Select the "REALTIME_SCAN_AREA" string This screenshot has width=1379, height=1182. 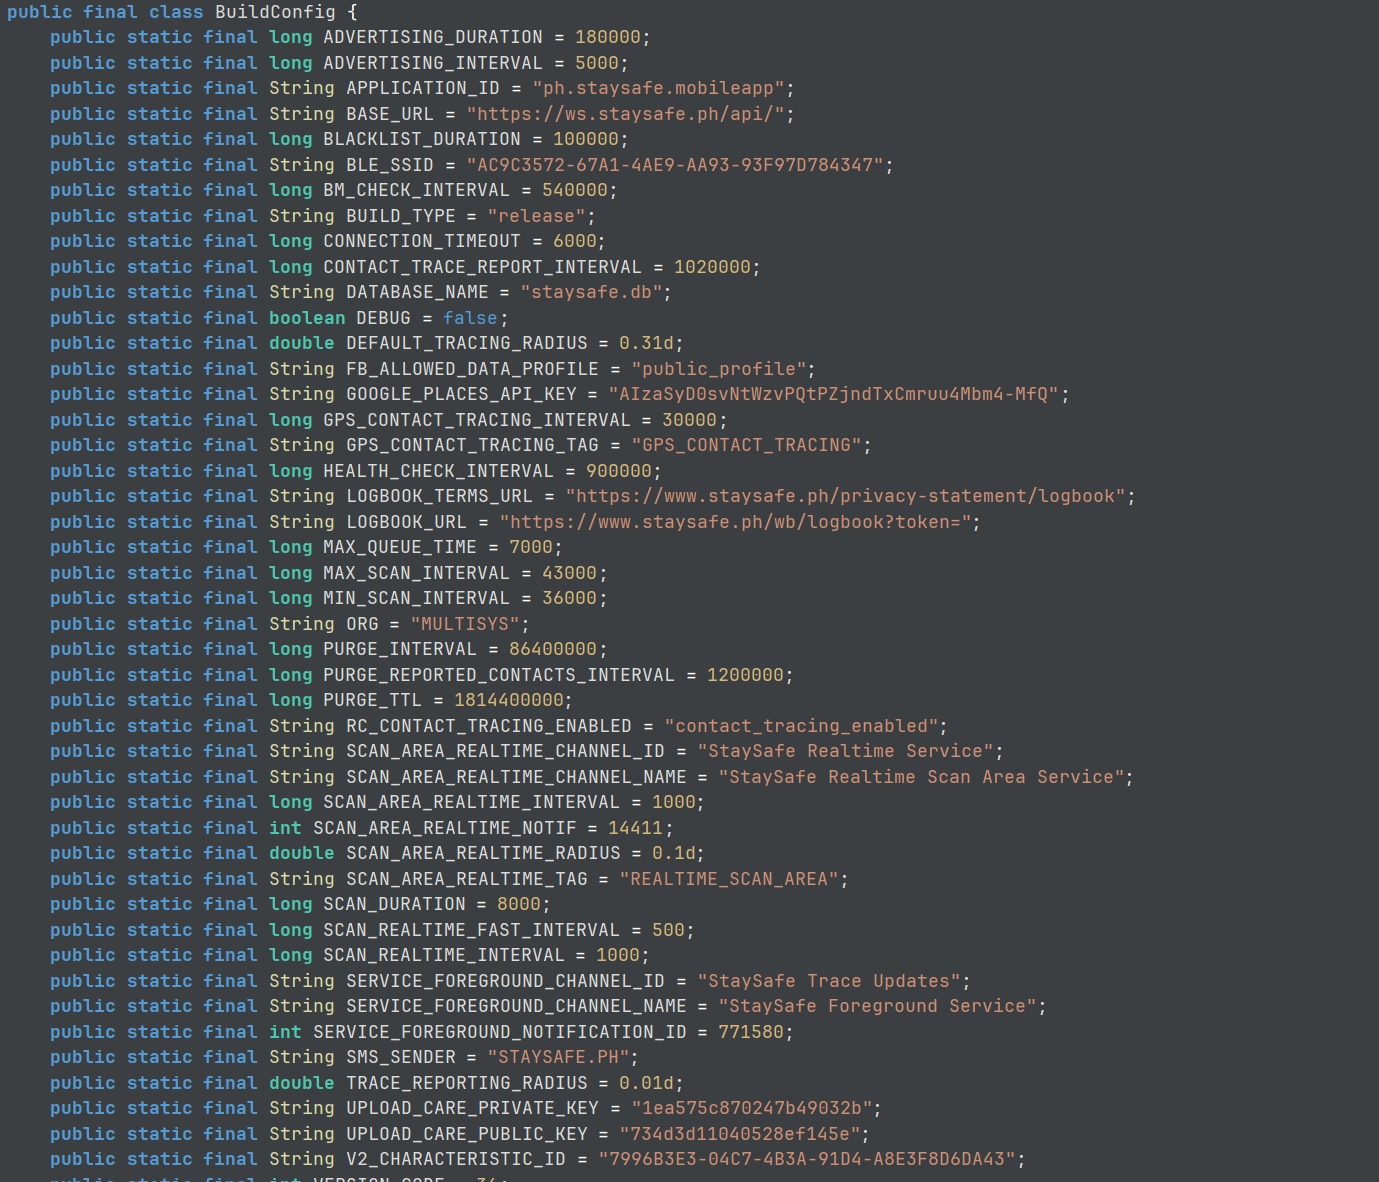tap(730, 879)
